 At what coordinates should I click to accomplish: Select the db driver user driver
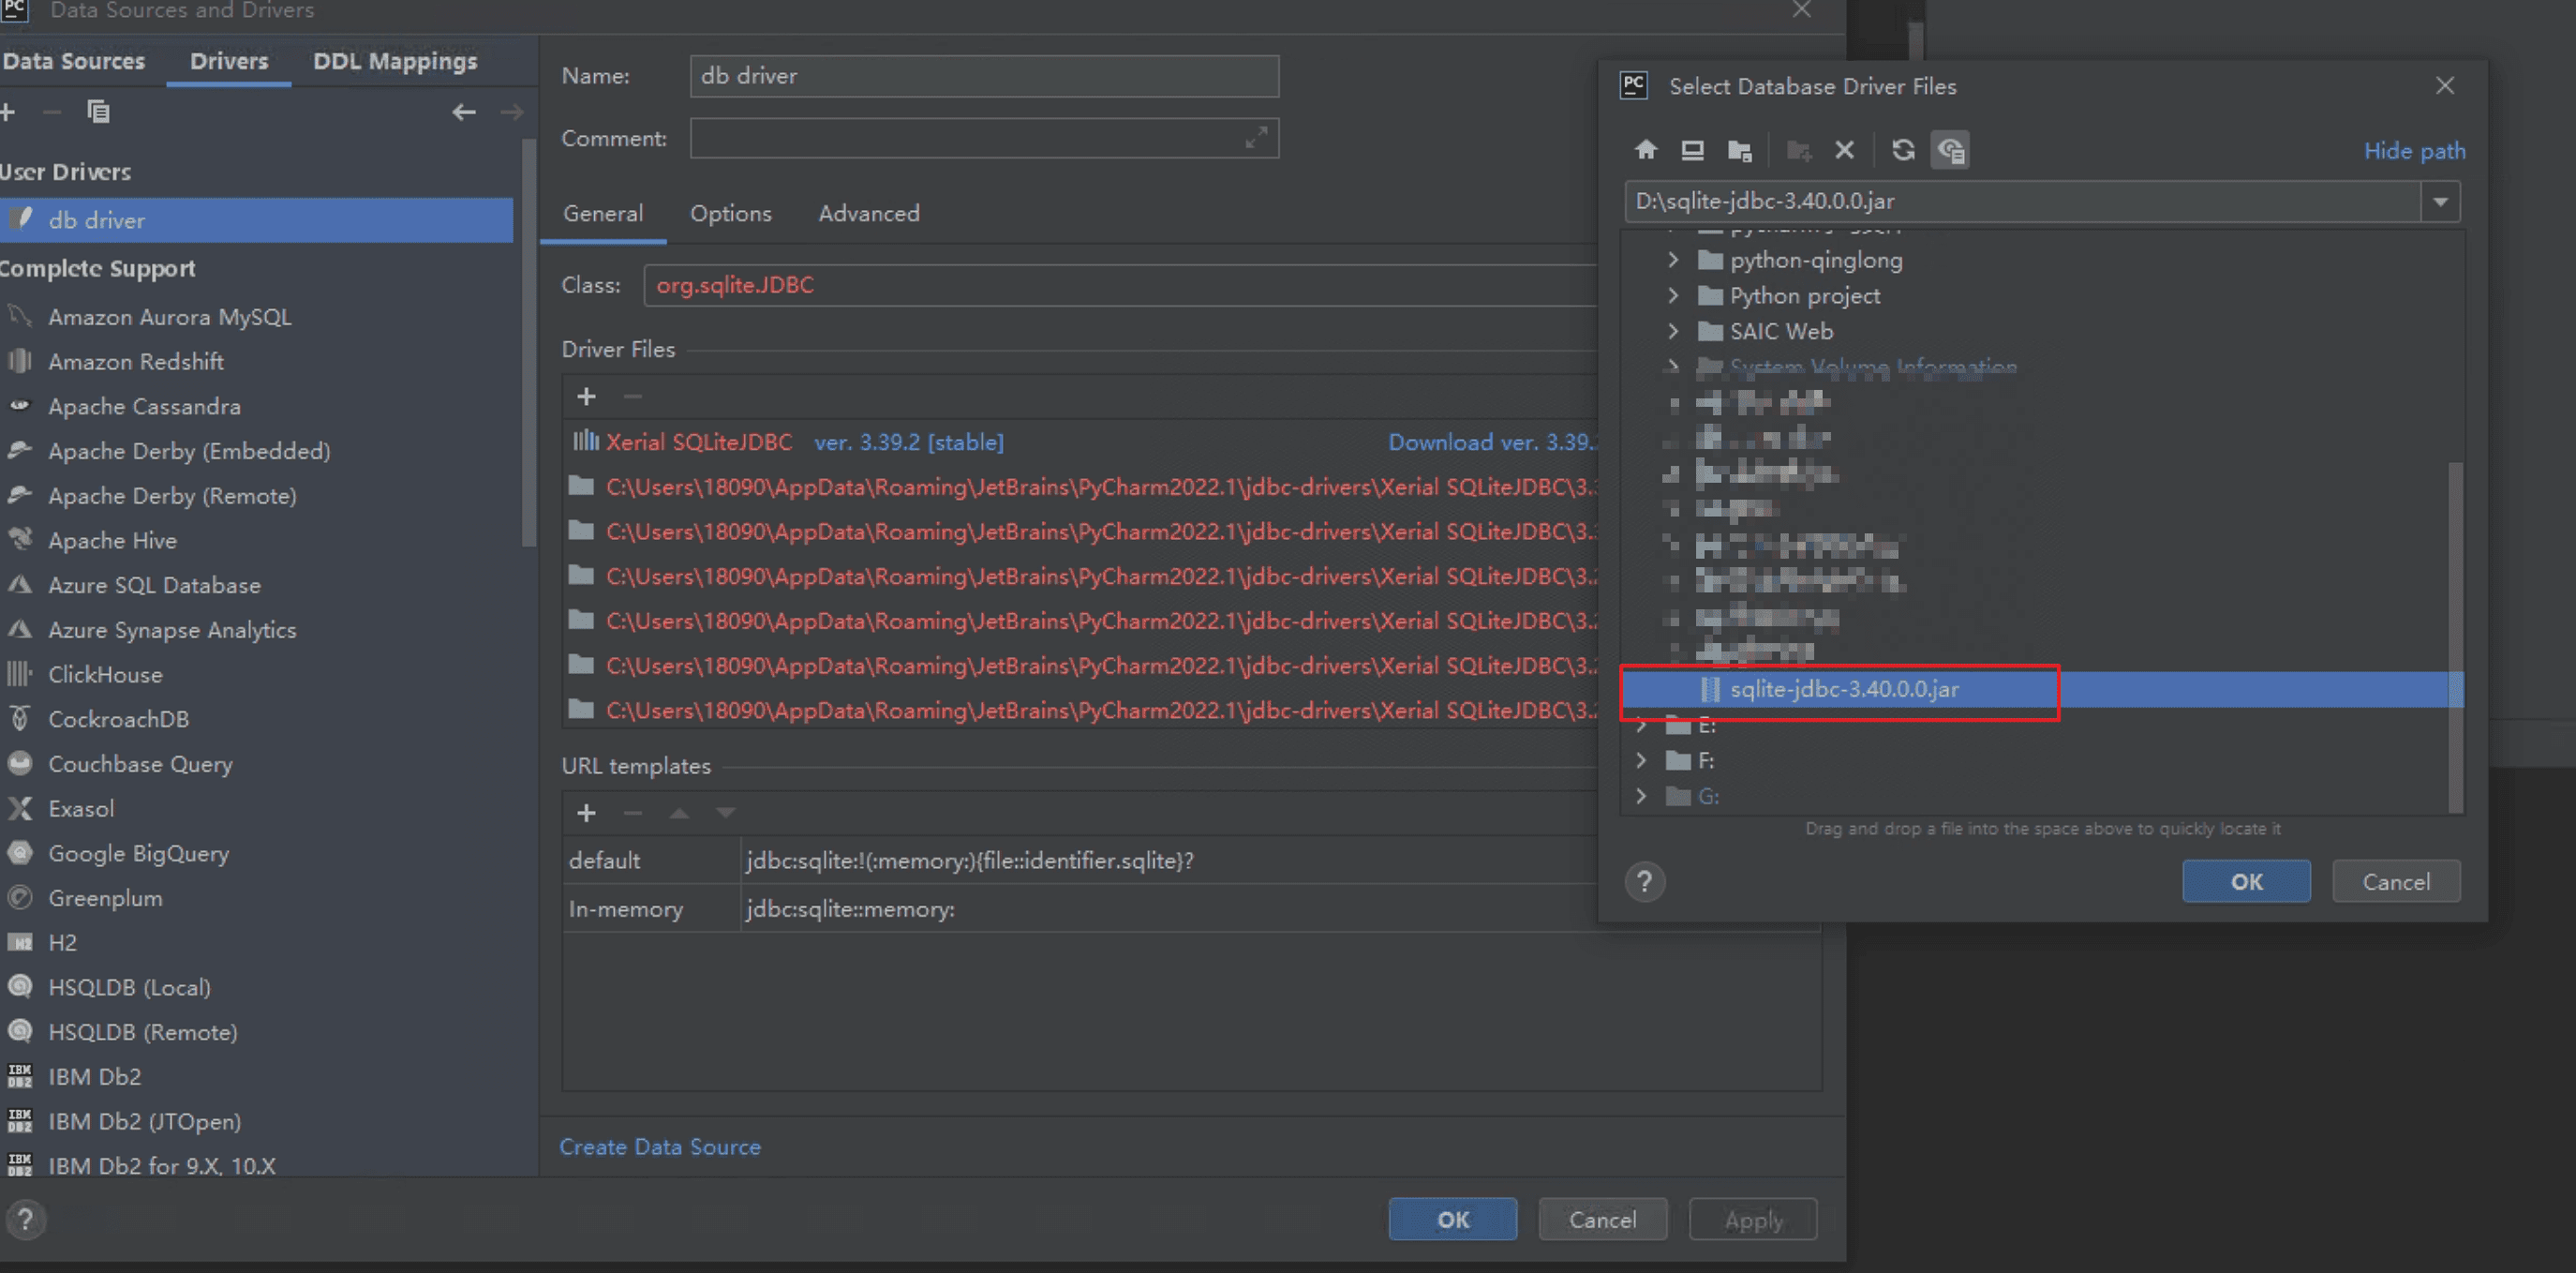256,220
